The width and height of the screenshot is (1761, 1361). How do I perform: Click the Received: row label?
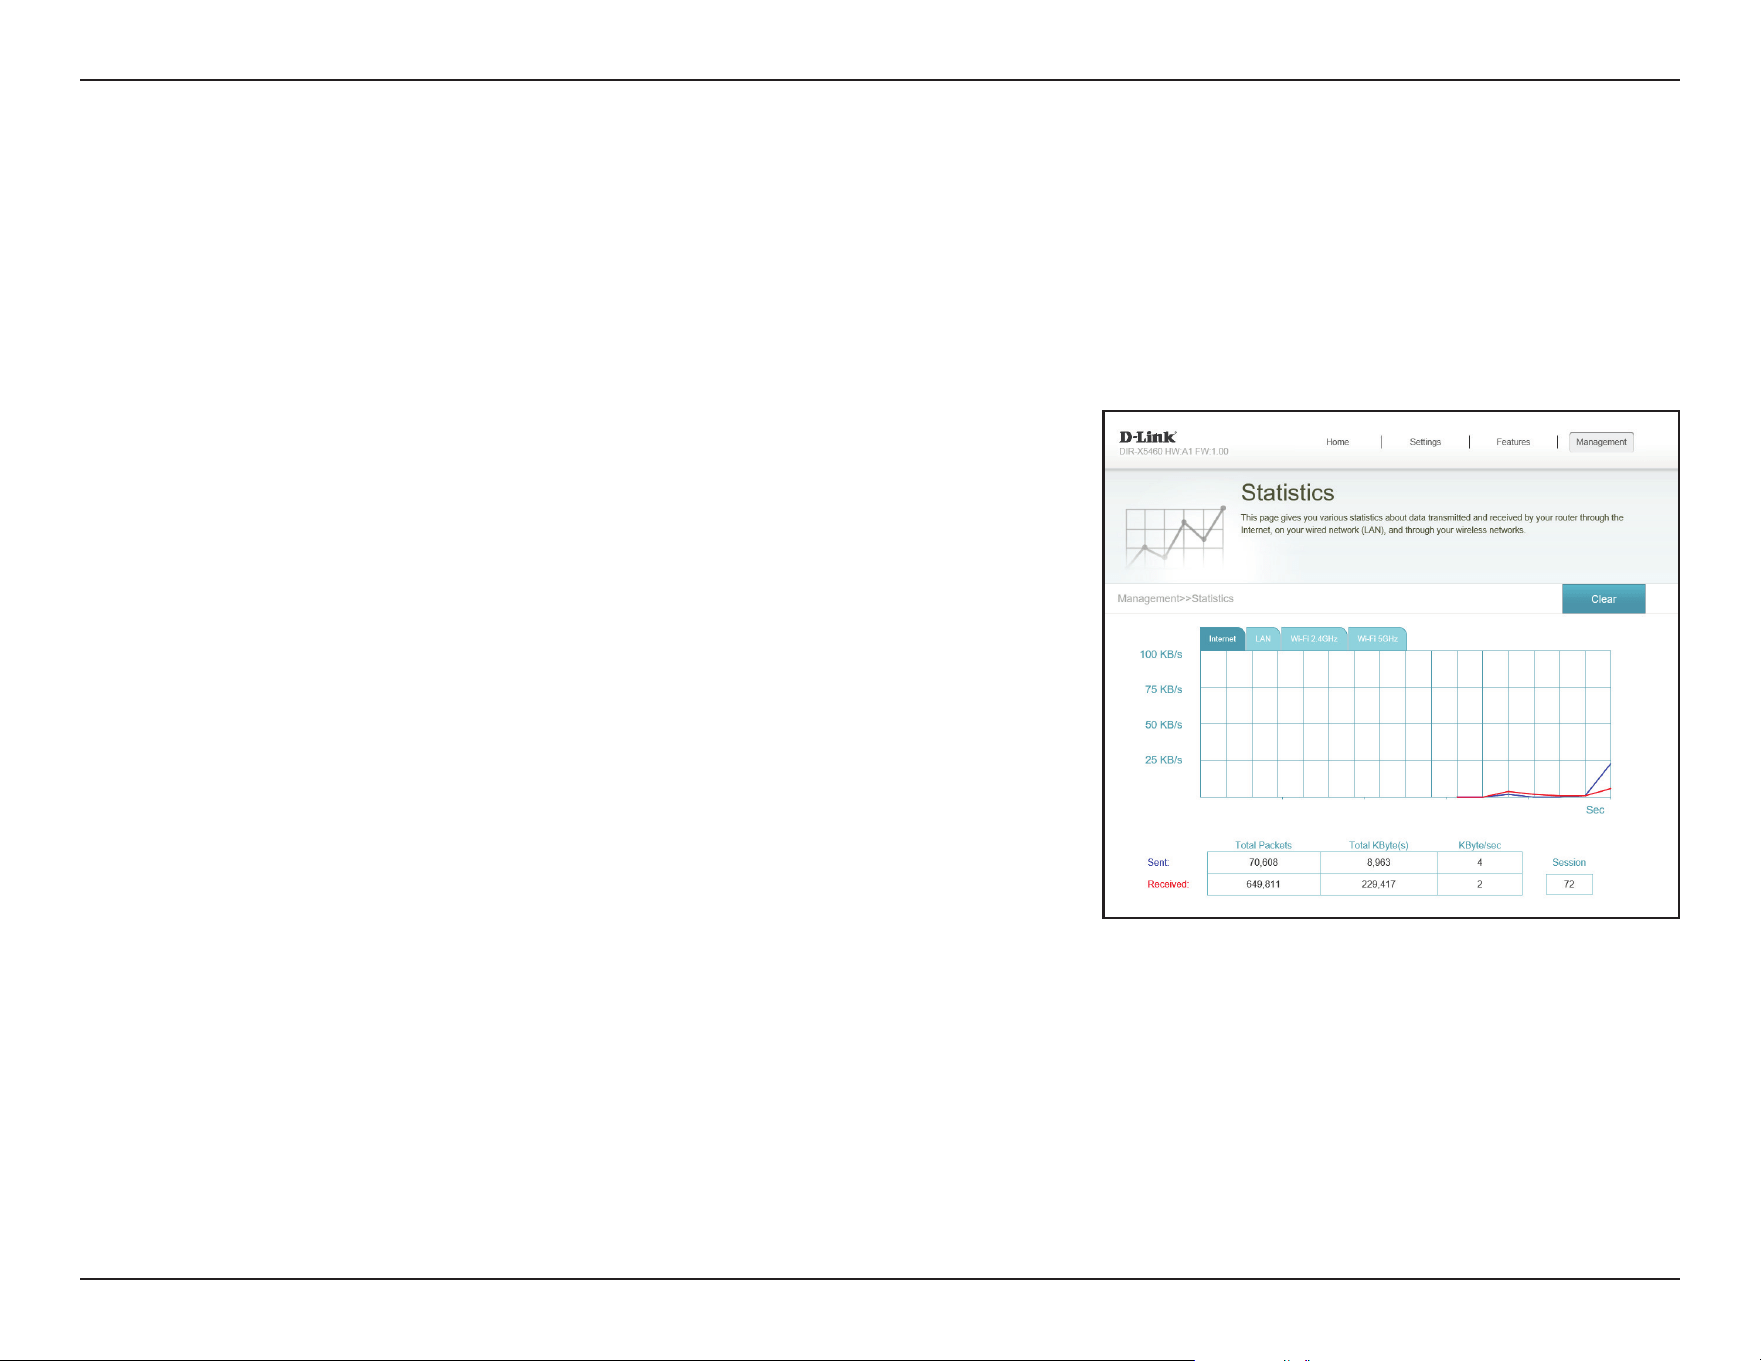[x=1168, y=884]
